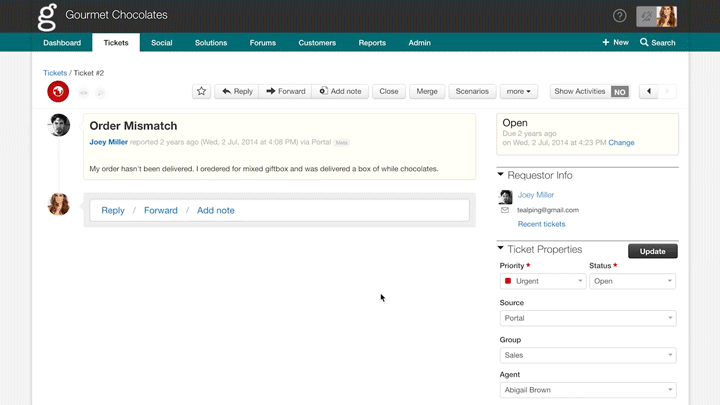The height and width of the screenshot is (405, 720).
Task: Click Reply link in reply box
Action: tap(113, 210)
